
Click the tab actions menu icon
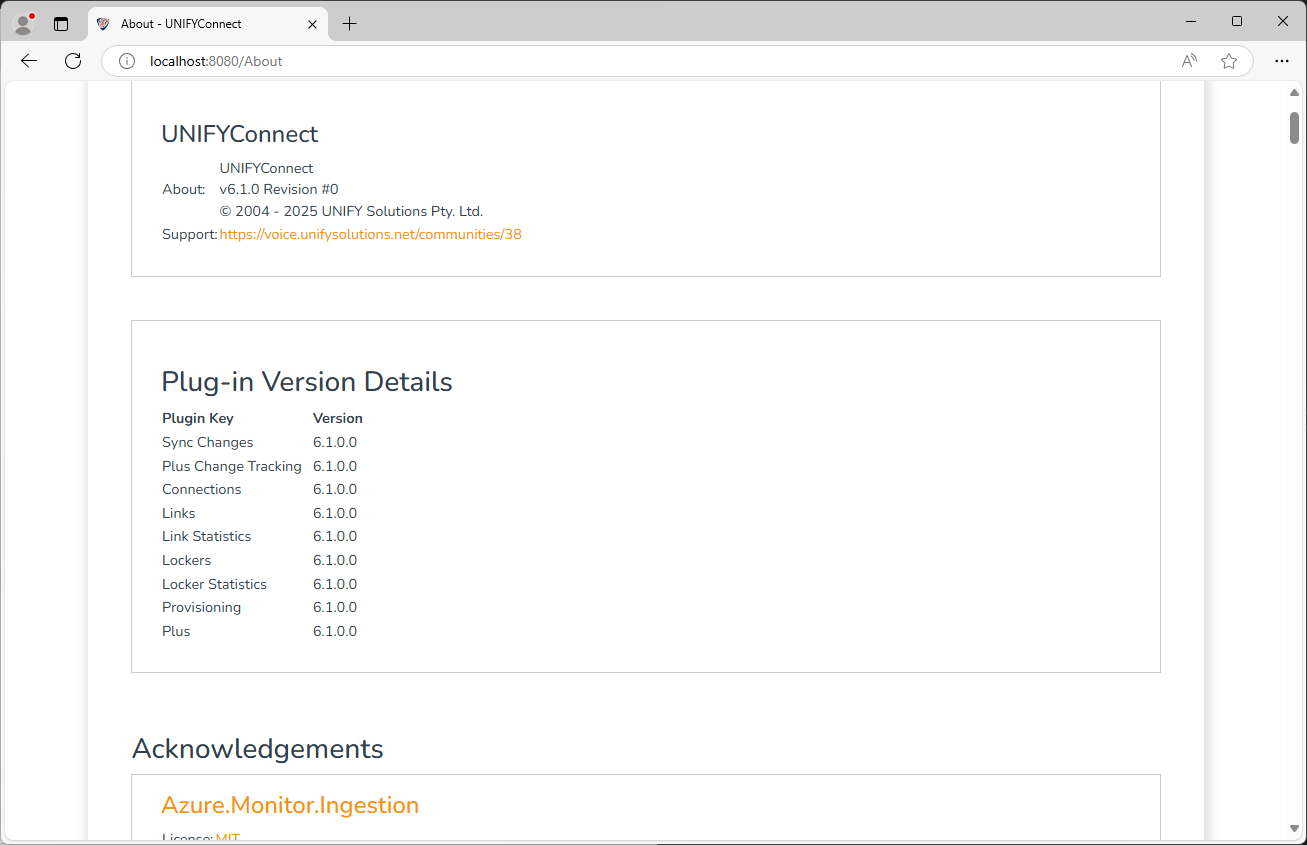pos(61,24)
